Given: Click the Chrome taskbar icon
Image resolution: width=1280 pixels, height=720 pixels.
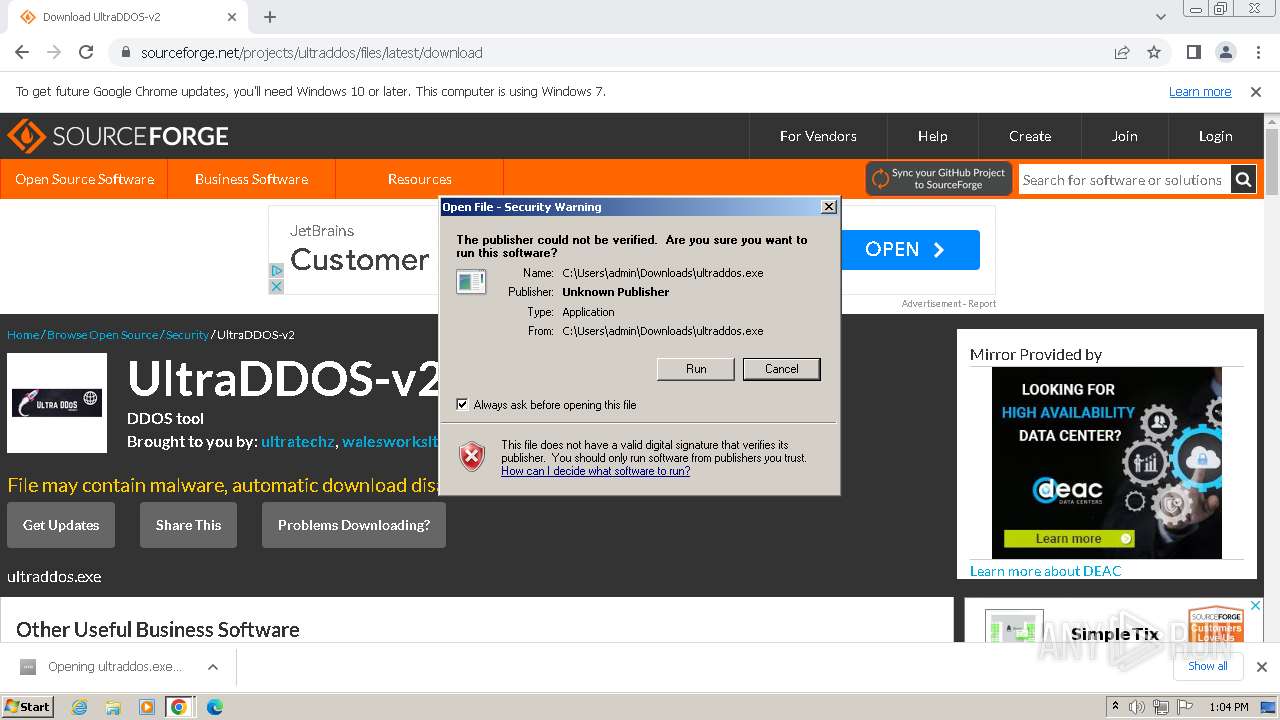Looking at the screenshot, I should tap(179, 707).
